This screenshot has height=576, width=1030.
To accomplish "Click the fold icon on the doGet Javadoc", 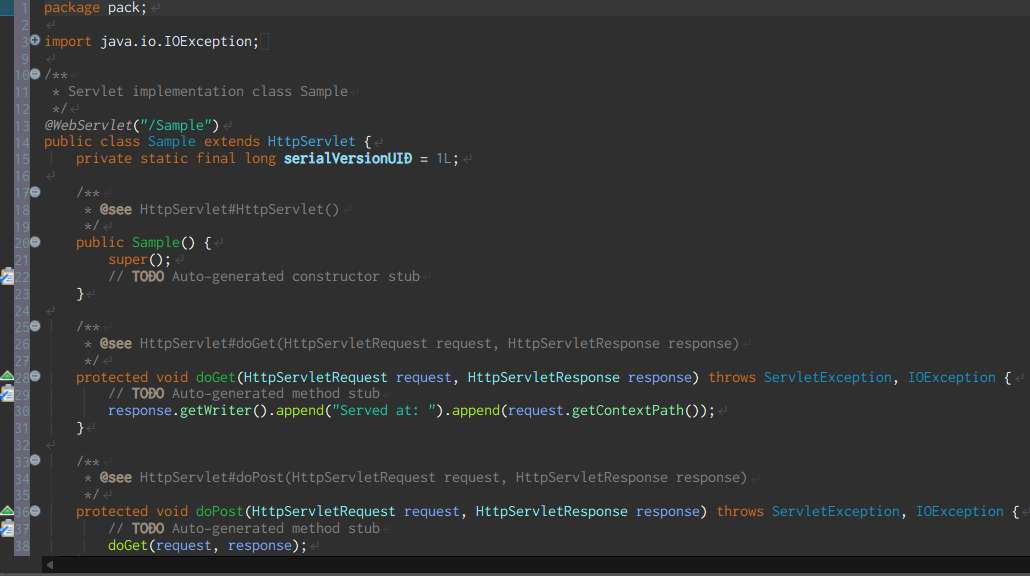I will [x=34, y=326].
